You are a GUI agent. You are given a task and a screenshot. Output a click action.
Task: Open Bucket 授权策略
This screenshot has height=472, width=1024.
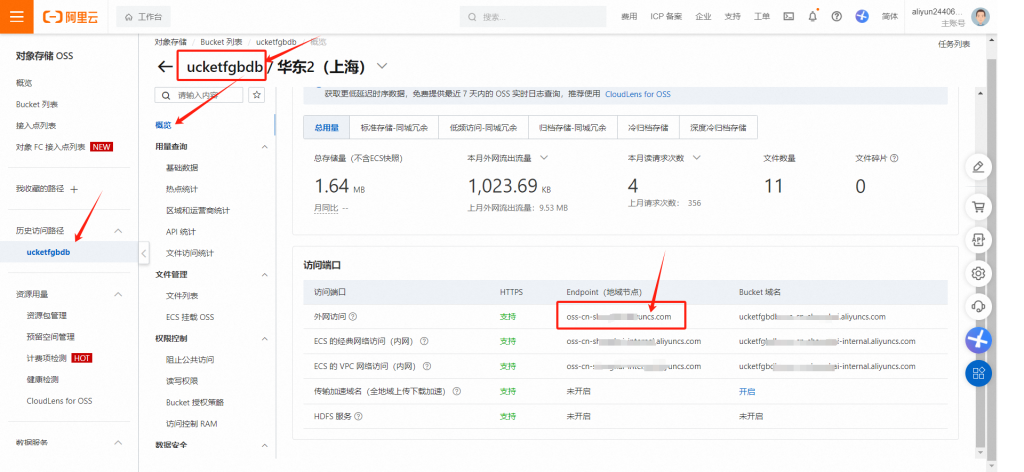pyautogui.click(x=195, y=402)
